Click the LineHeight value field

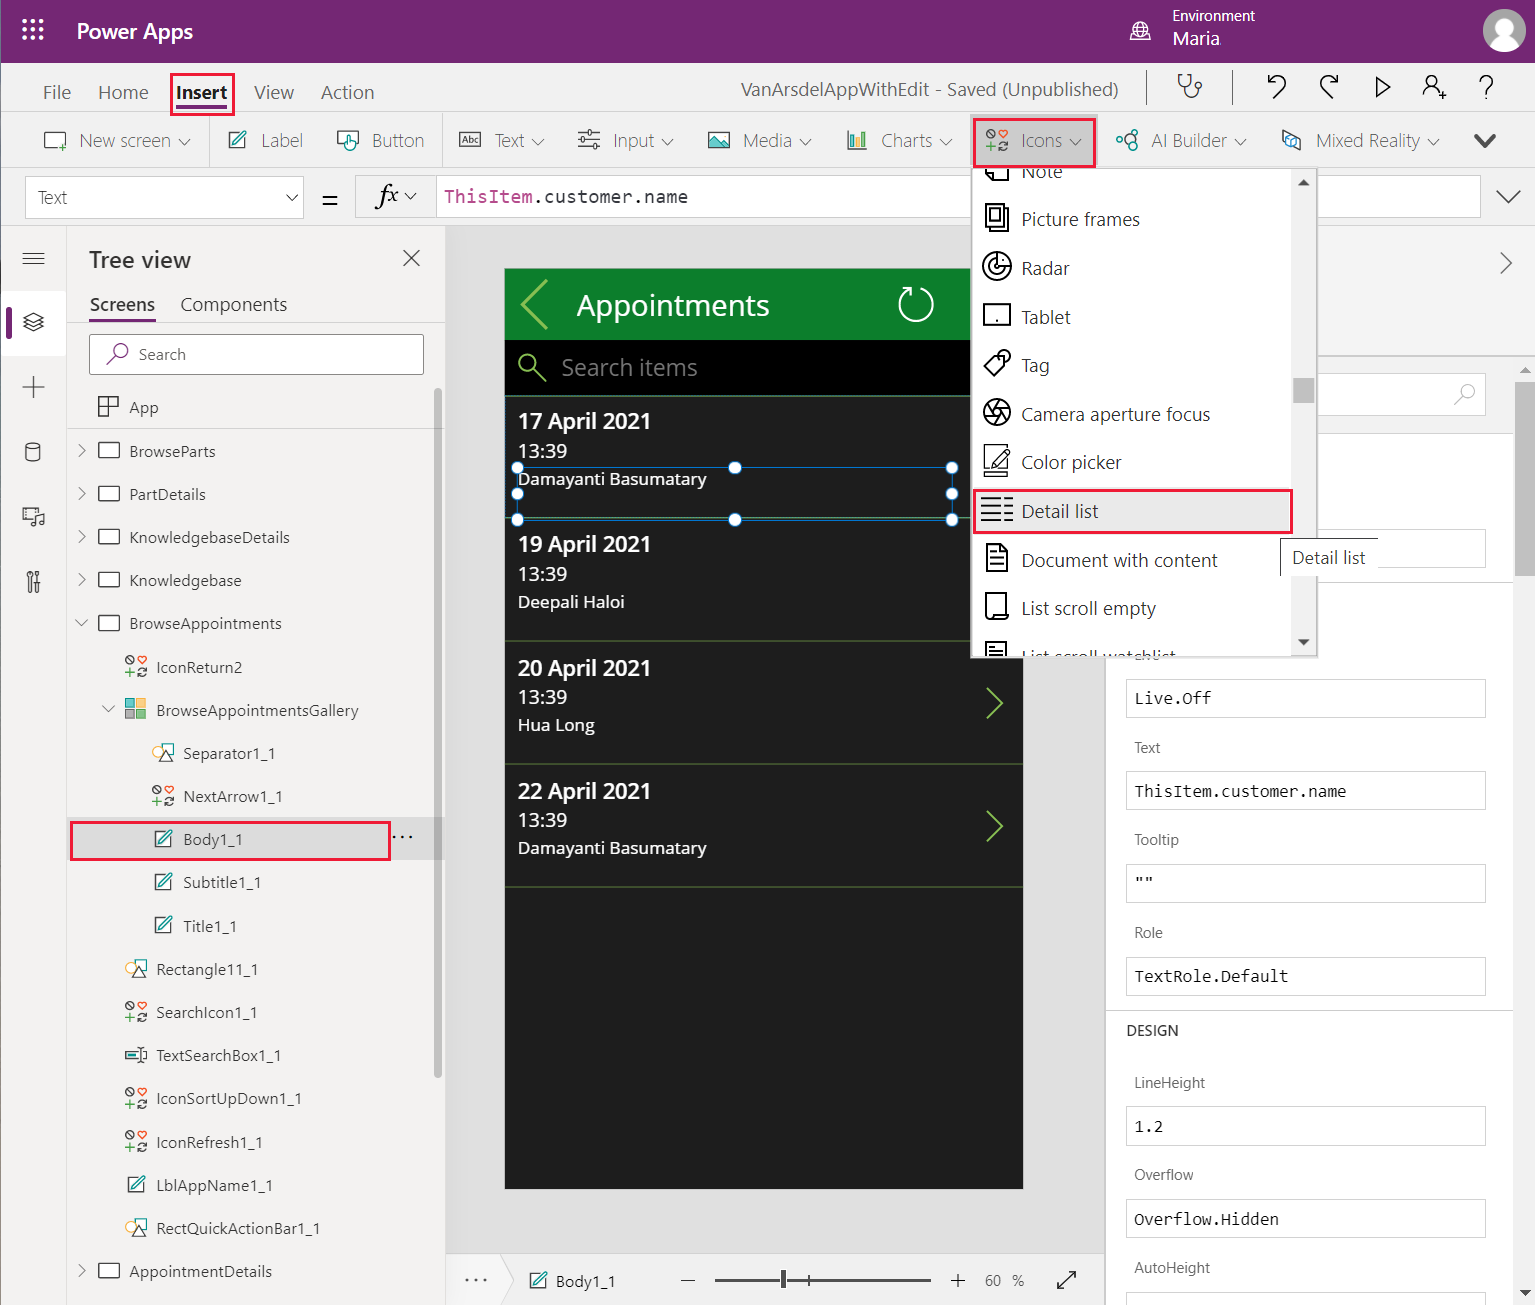(1305, 1126)
